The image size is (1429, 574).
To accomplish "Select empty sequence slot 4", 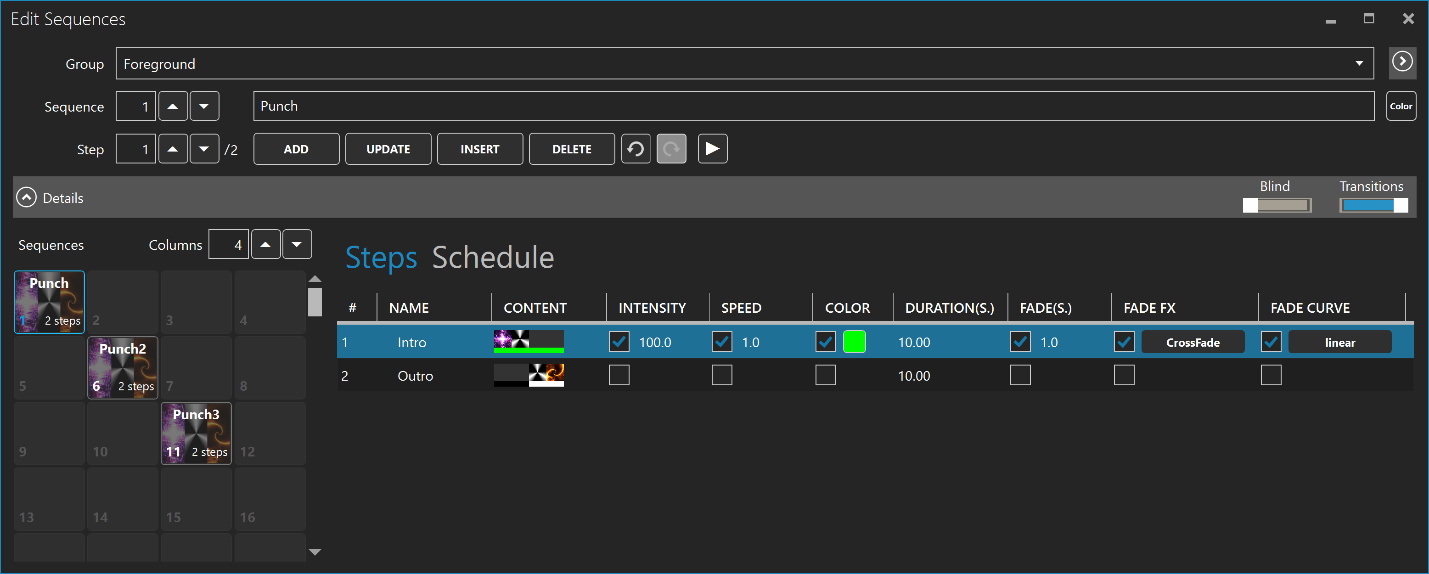I will tap(270, 302).
